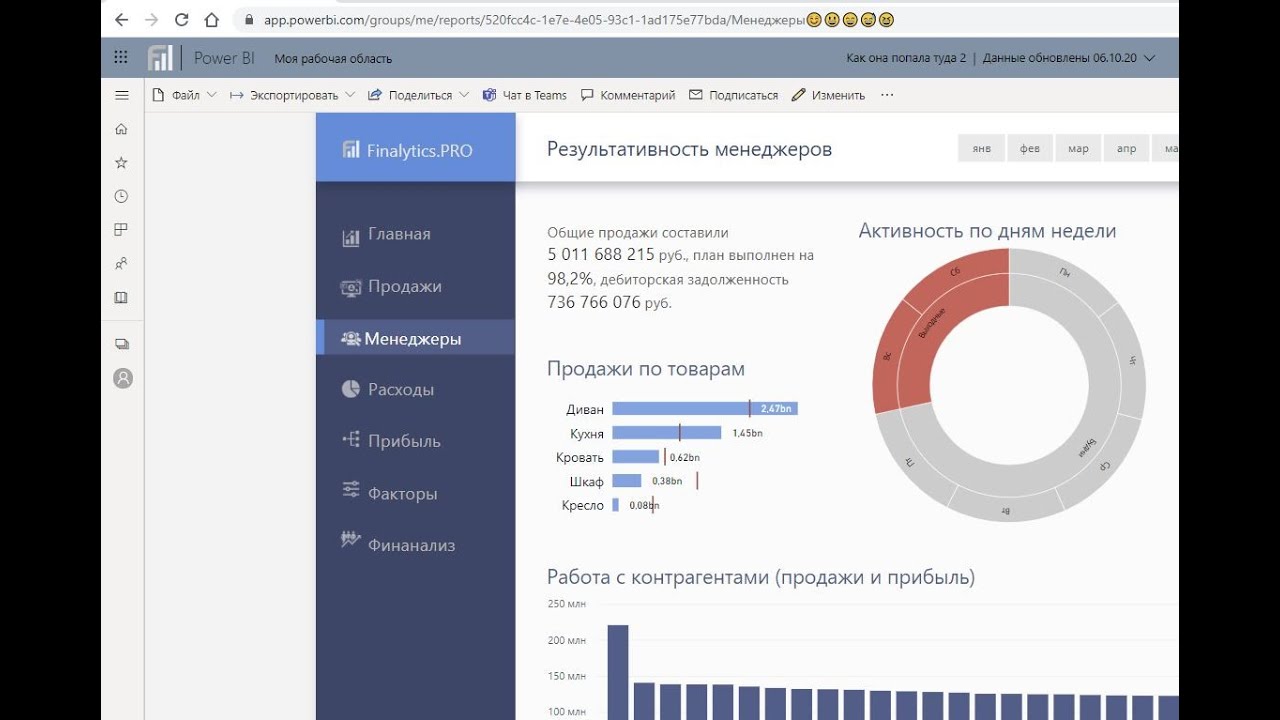The height and width of the screenshot is (720, 1280).
Task: Click the Продажи money icon
Action: click(351, 287)
